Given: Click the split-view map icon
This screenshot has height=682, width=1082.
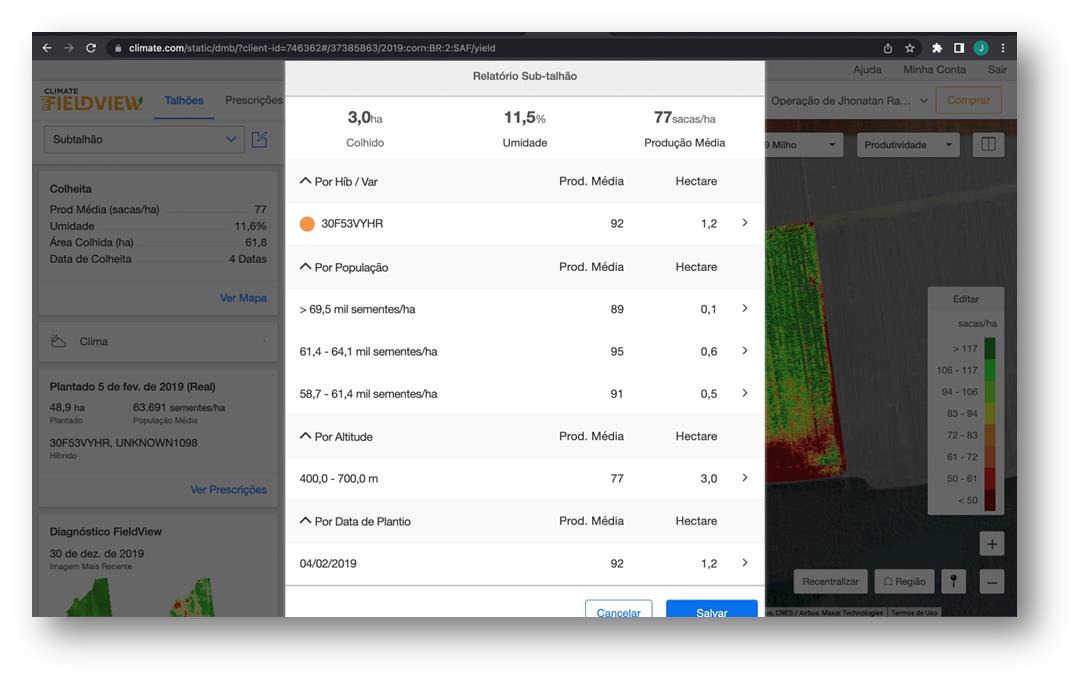Looking at the screenshot, I should (x=988, y=145).
